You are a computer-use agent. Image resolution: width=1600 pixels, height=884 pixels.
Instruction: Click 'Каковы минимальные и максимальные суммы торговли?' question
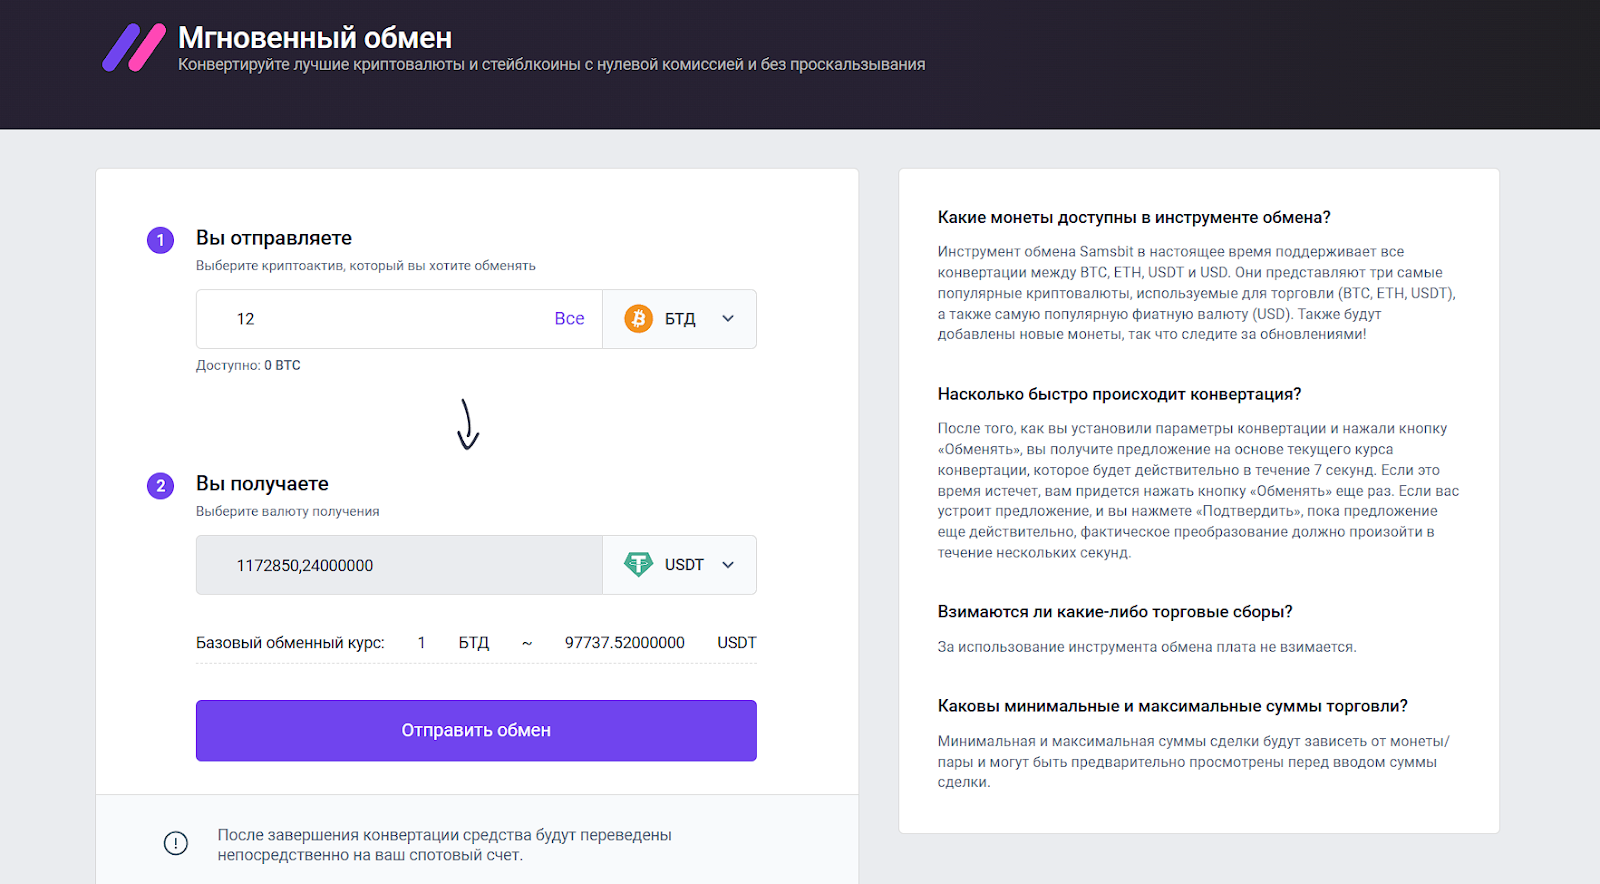point(1172,705)
